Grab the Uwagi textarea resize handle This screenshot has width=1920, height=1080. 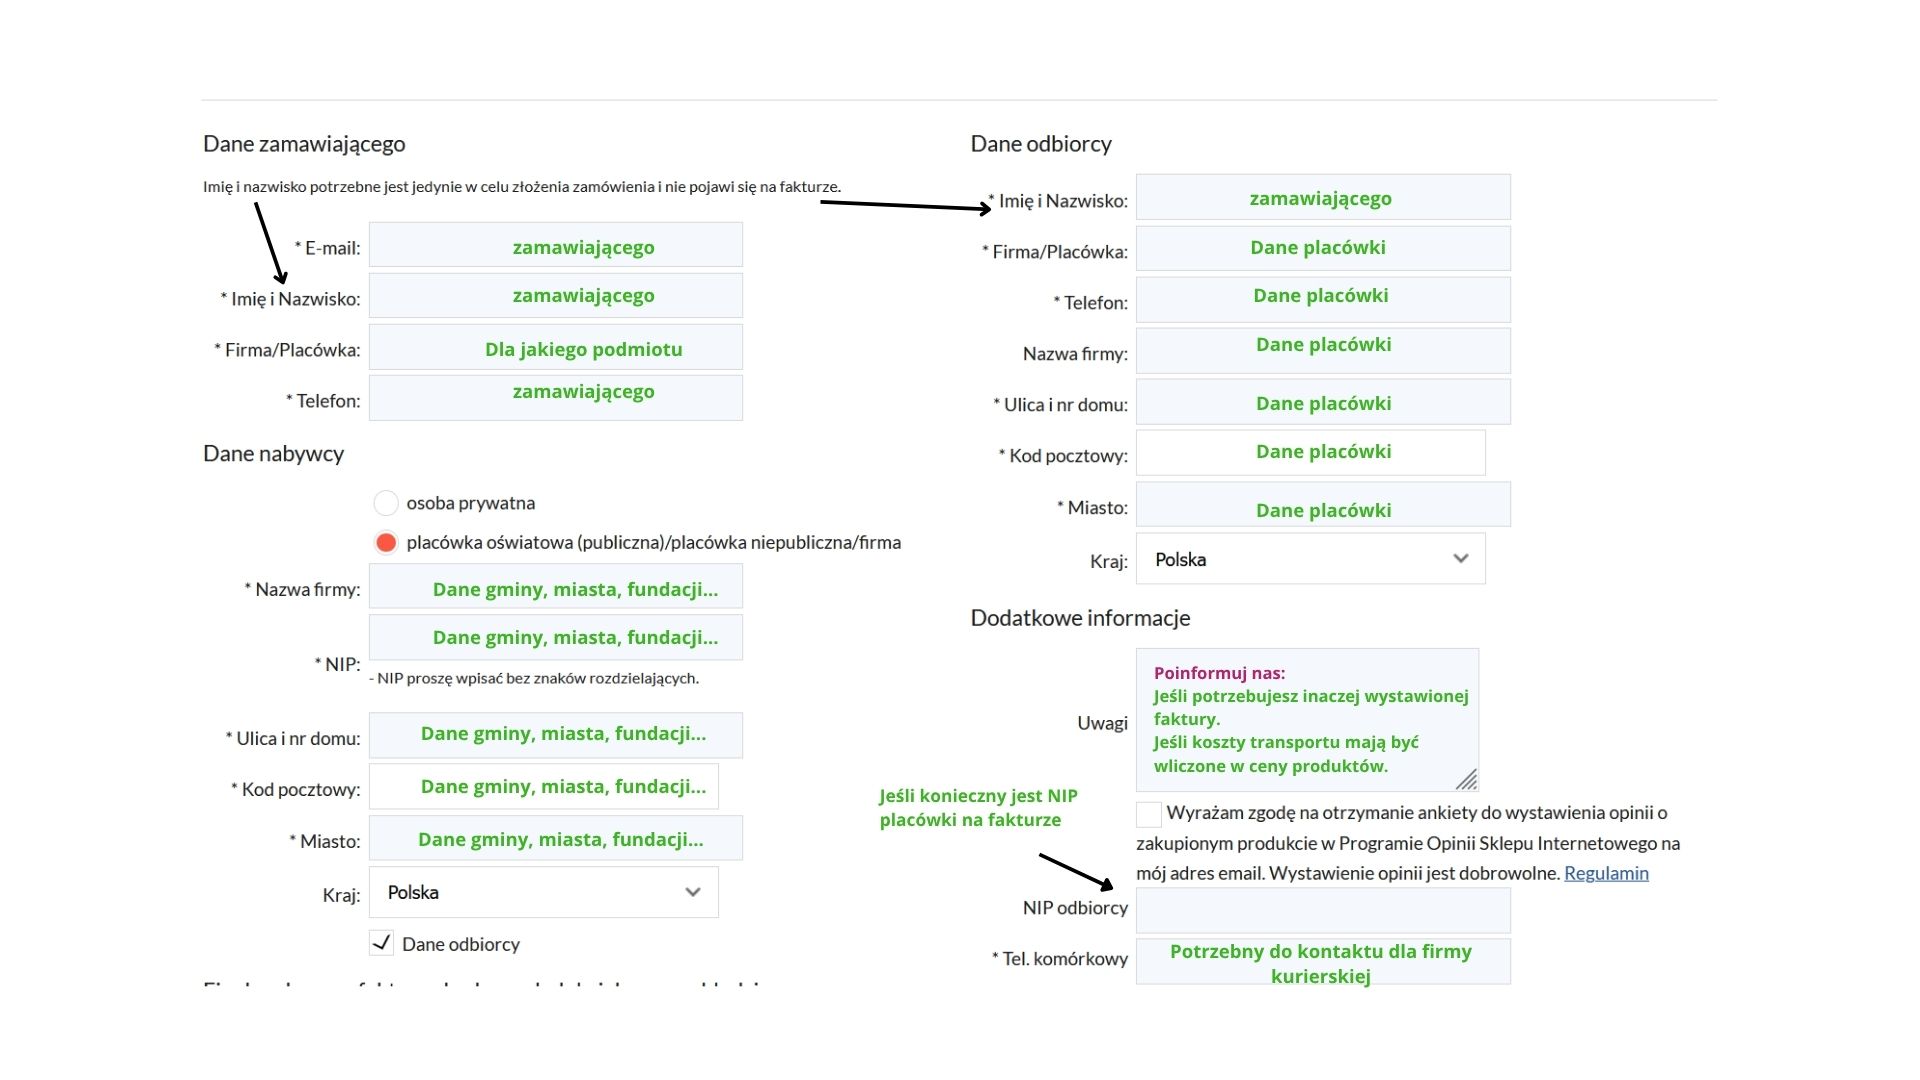pyautogui.click(x=1467, y=780)
